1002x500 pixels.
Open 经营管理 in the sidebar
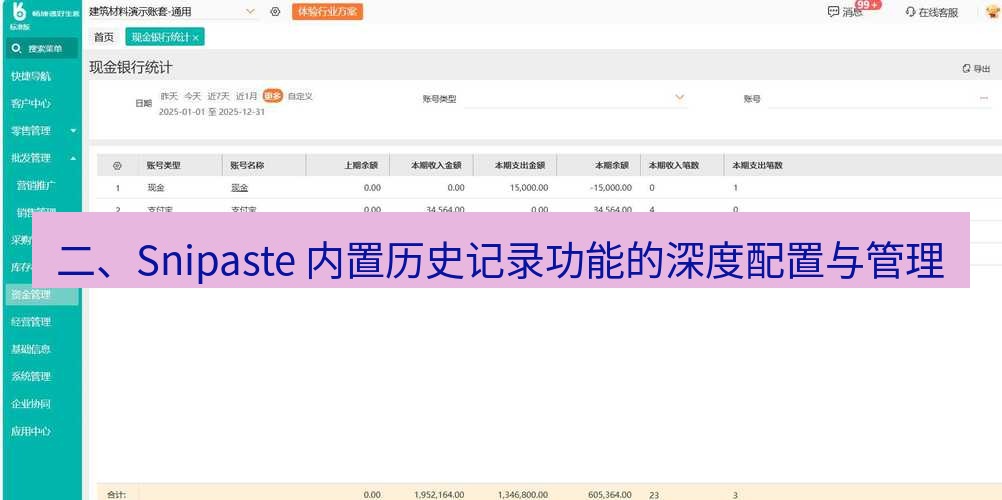pos(31,322)
